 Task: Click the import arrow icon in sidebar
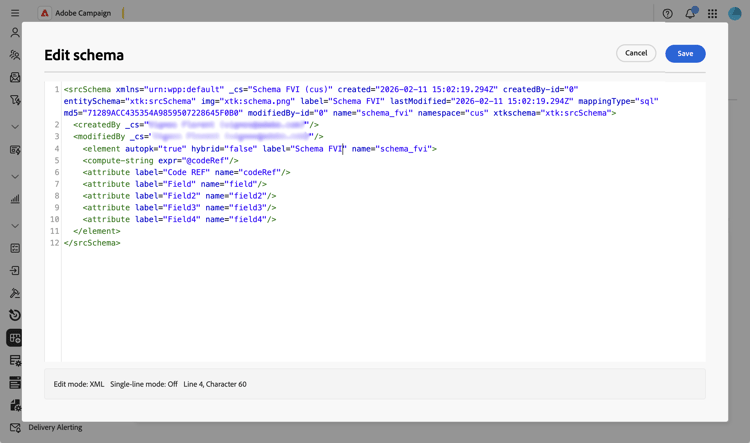[15, 271]
